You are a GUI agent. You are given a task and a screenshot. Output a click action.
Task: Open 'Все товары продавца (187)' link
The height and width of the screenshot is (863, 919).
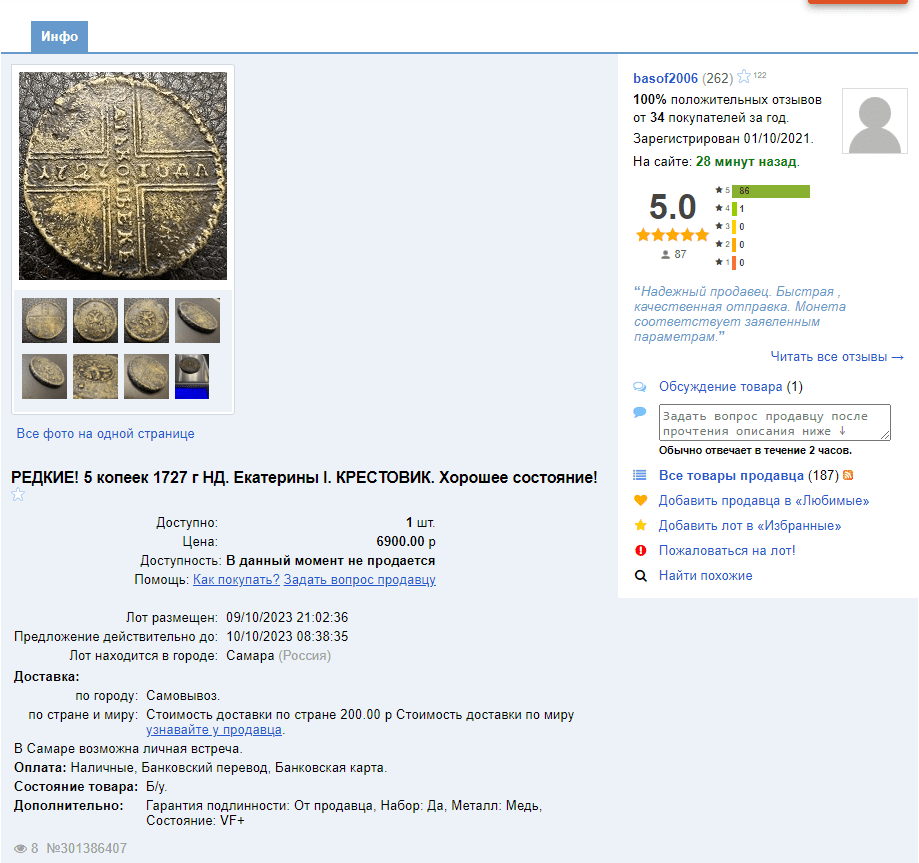[749, 475]
